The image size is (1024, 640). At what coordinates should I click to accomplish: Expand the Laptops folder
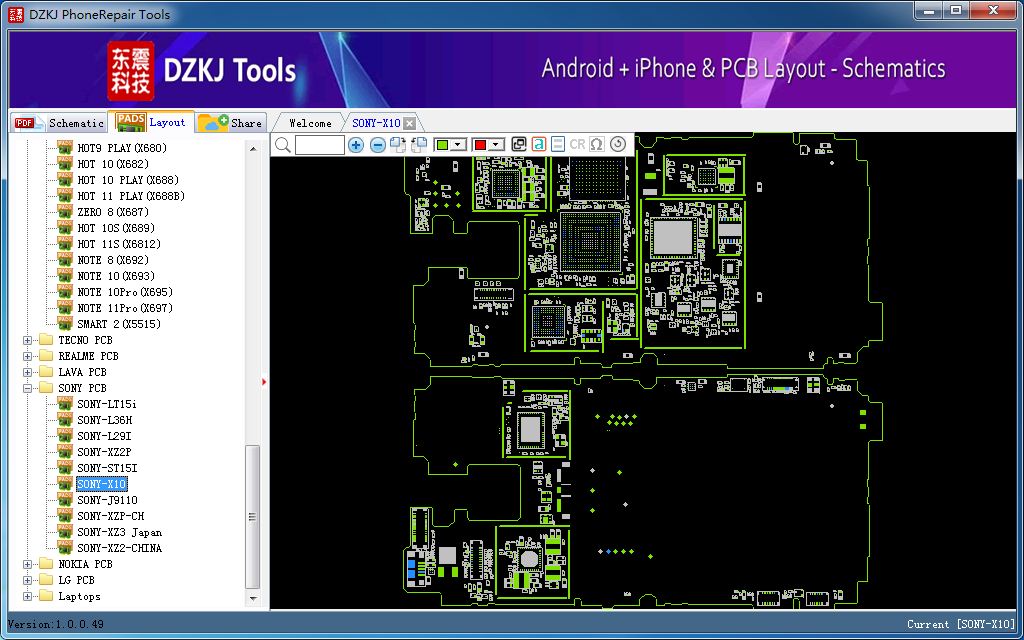(27, 596)
